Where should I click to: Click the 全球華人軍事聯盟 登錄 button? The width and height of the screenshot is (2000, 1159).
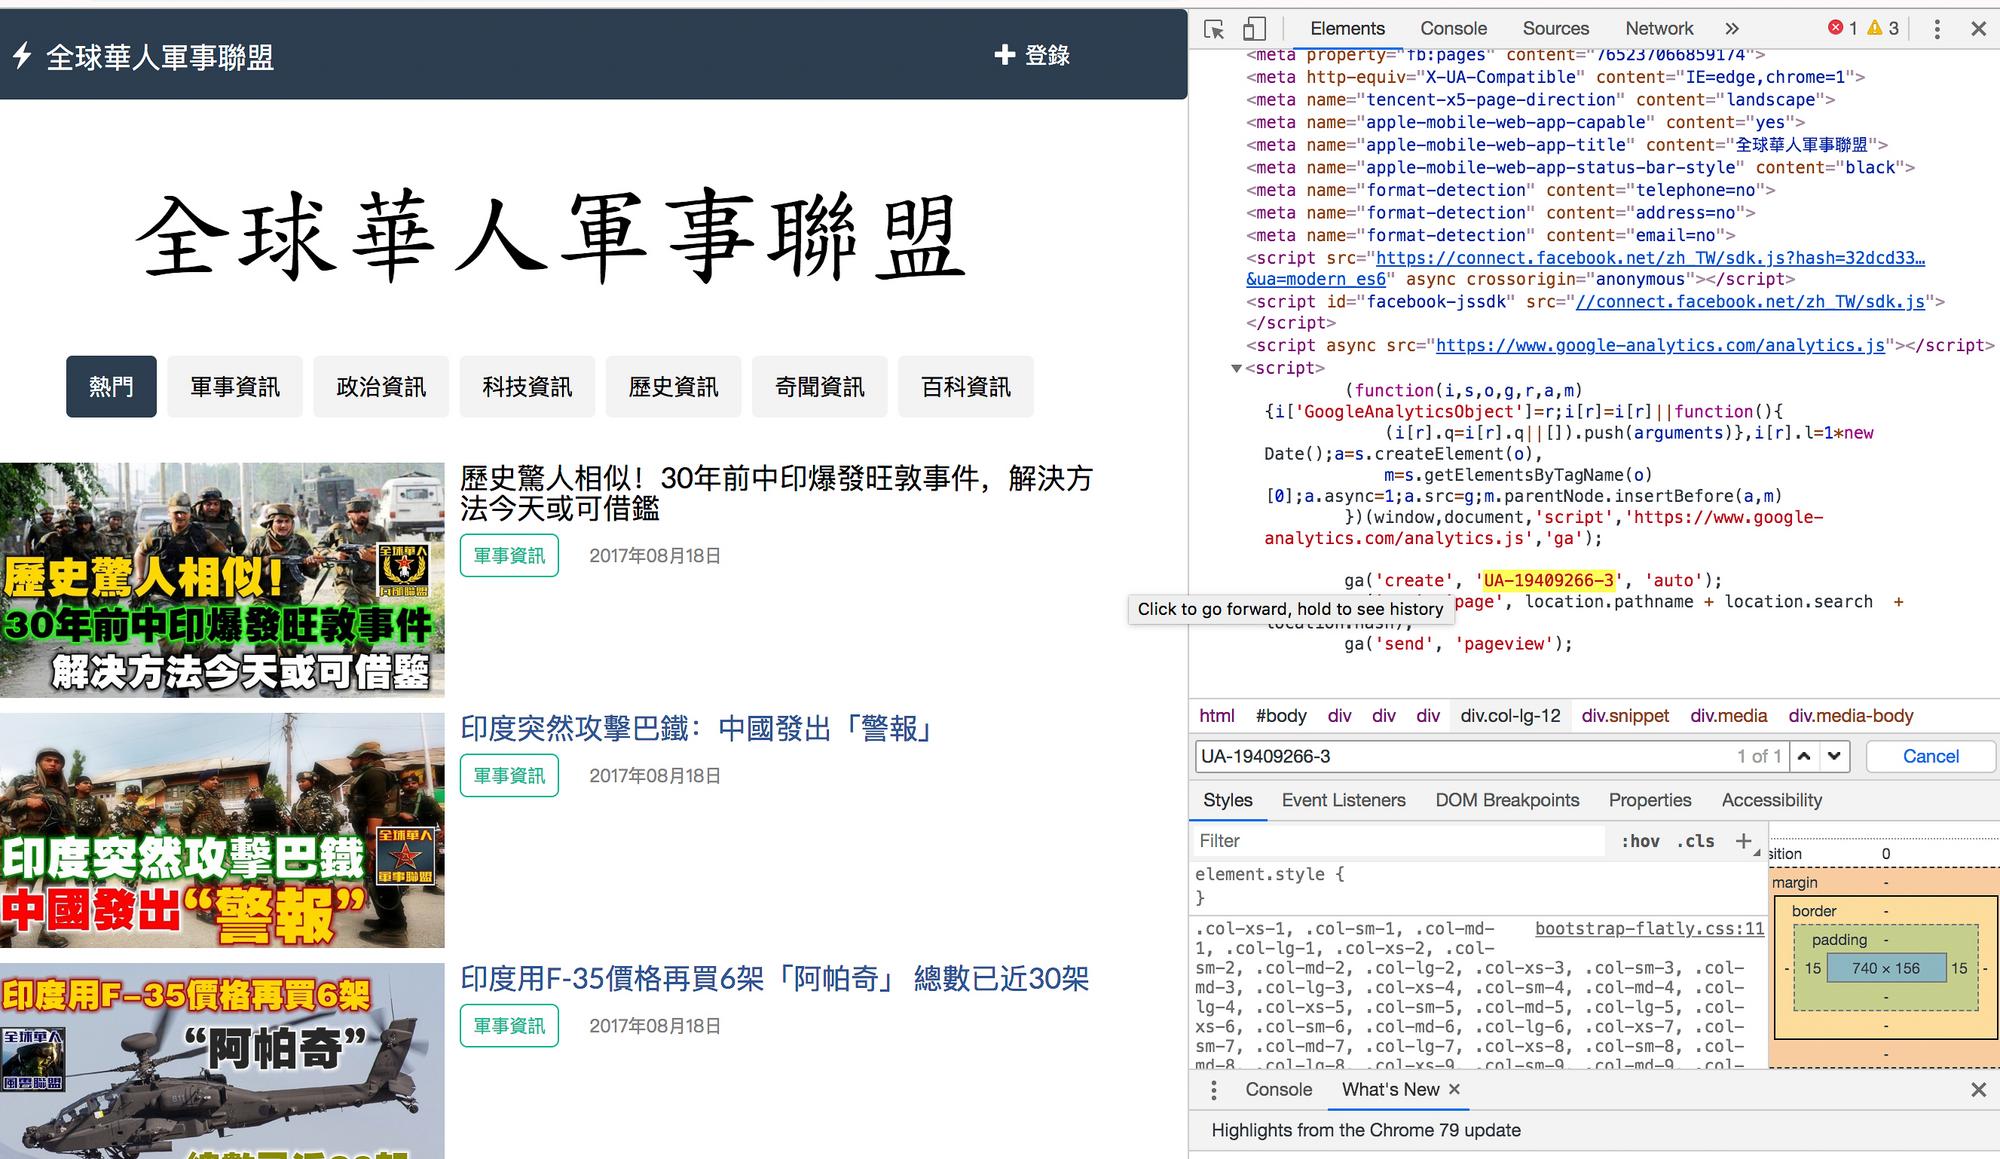tap(1032, 54)
